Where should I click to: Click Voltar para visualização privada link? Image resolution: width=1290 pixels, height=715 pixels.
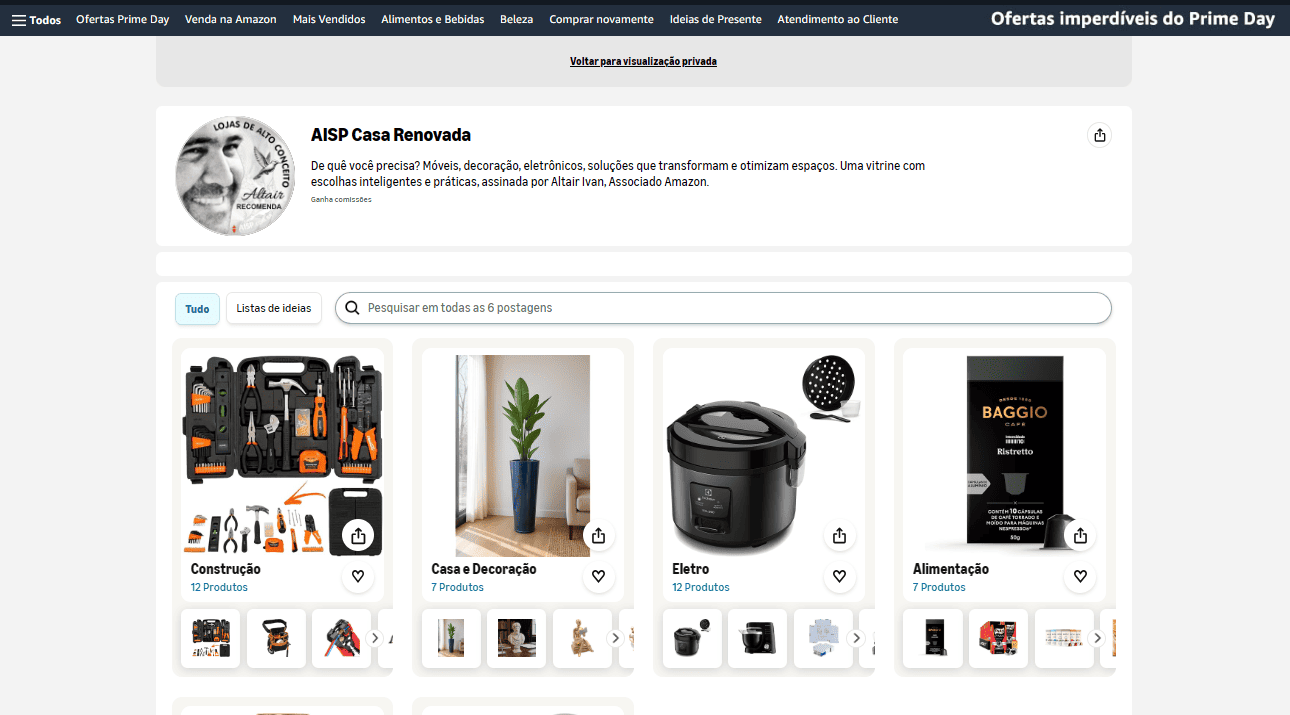pos(643,61)
